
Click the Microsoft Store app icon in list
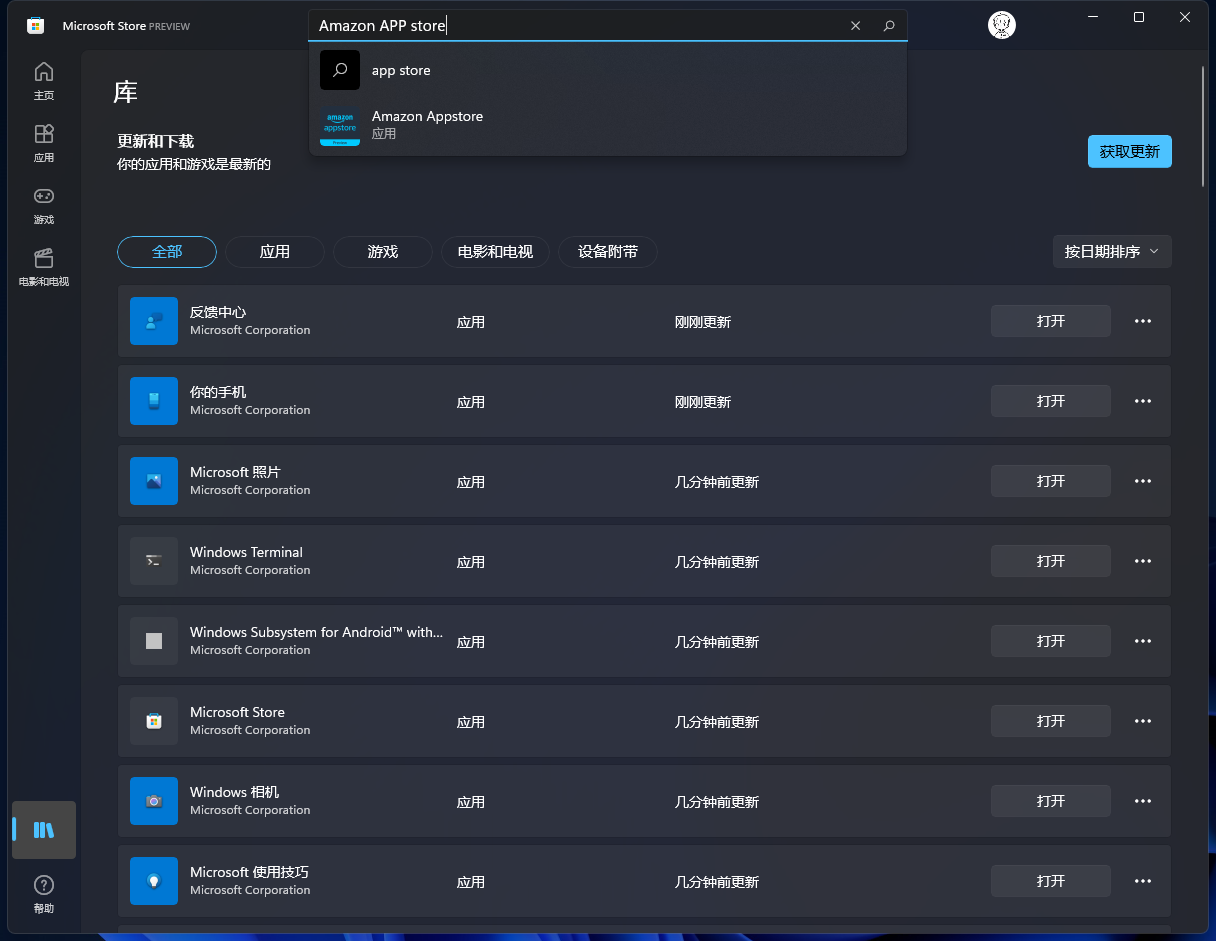tap(154, 721)
